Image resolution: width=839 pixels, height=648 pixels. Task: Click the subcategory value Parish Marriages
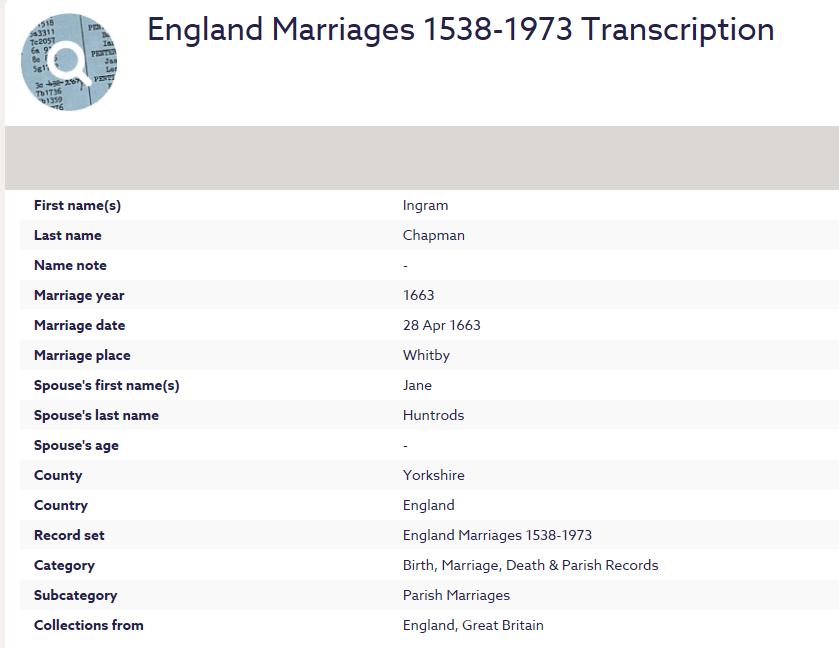[456, 595]
